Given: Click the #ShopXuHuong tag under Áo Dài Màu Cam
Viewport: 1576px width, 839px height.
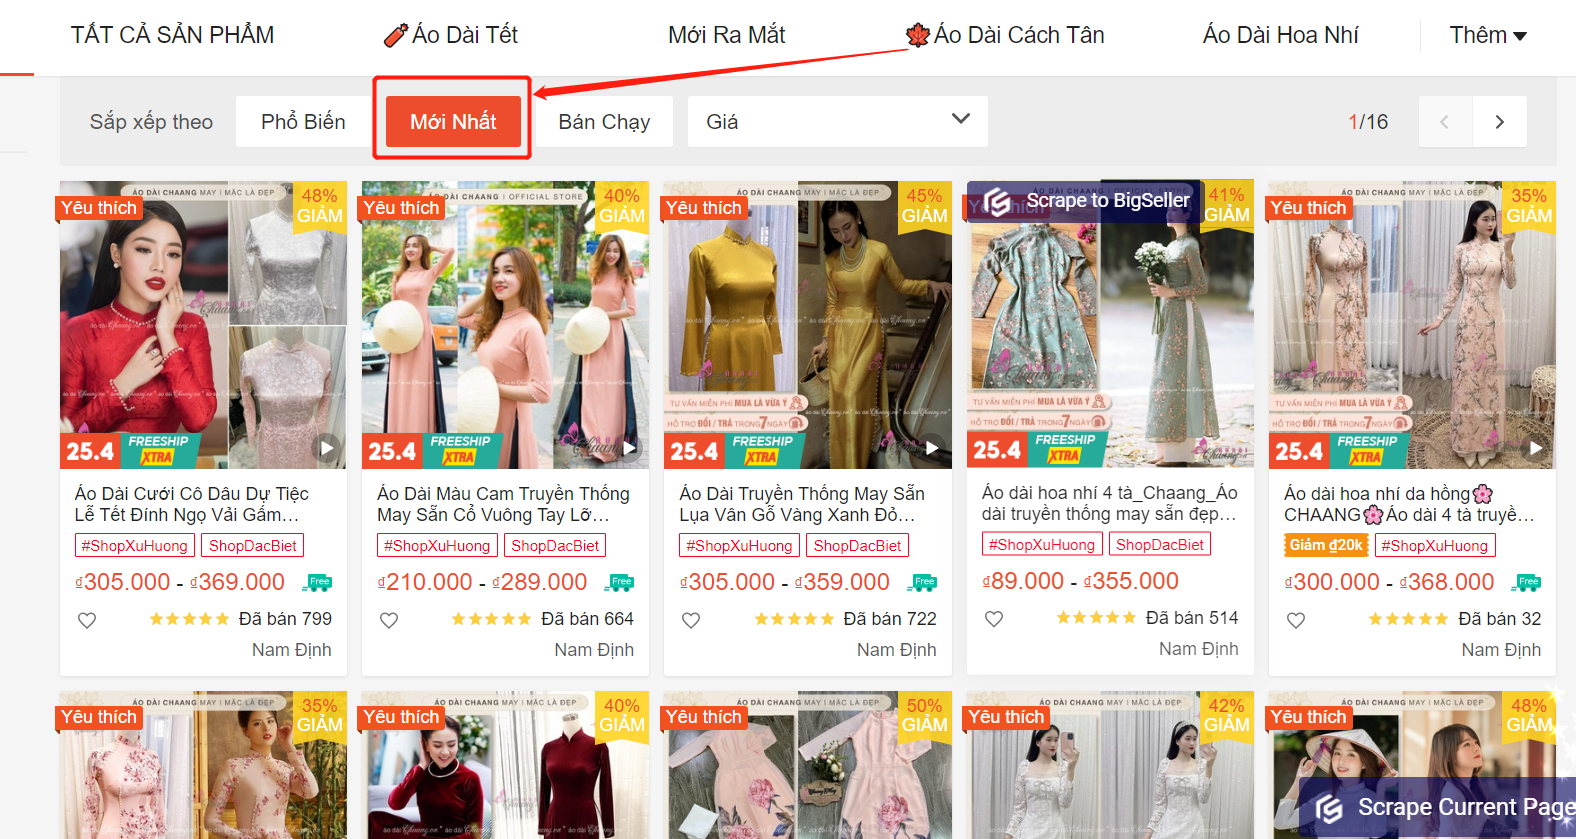Looking at the screenshot, I should click(437, 546).
